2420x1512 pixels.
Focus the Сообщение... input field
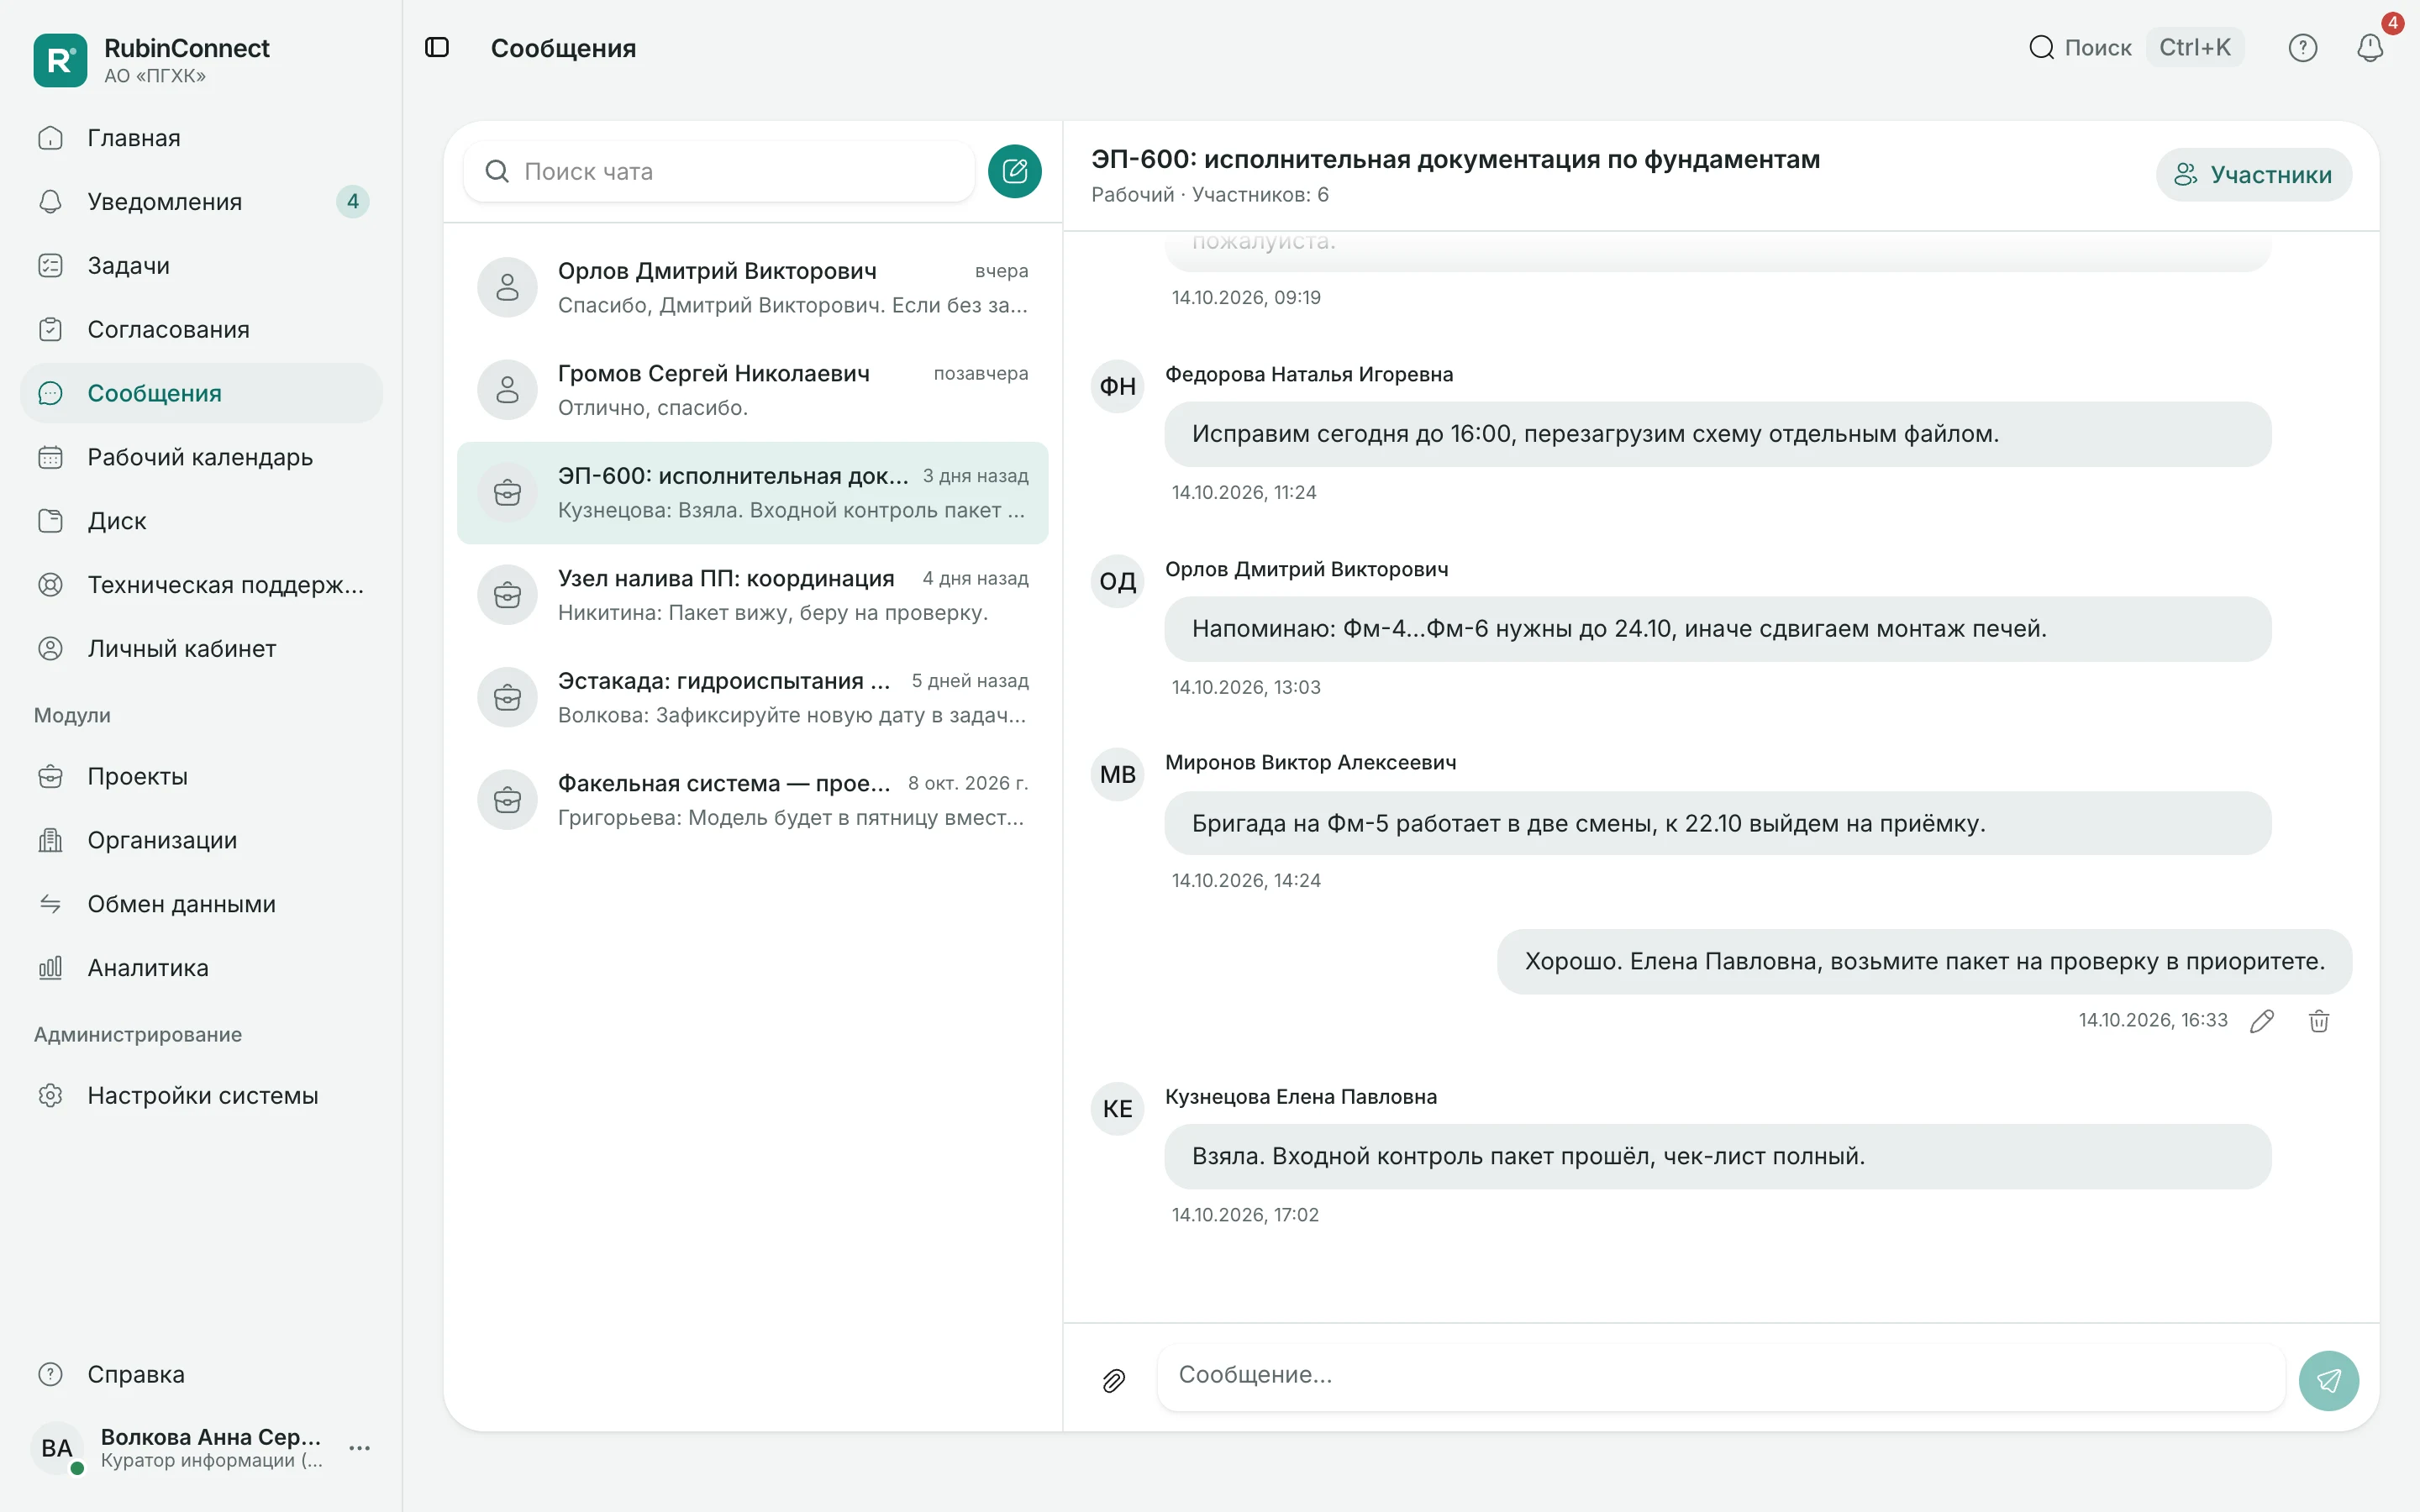pos(1720,1376)
